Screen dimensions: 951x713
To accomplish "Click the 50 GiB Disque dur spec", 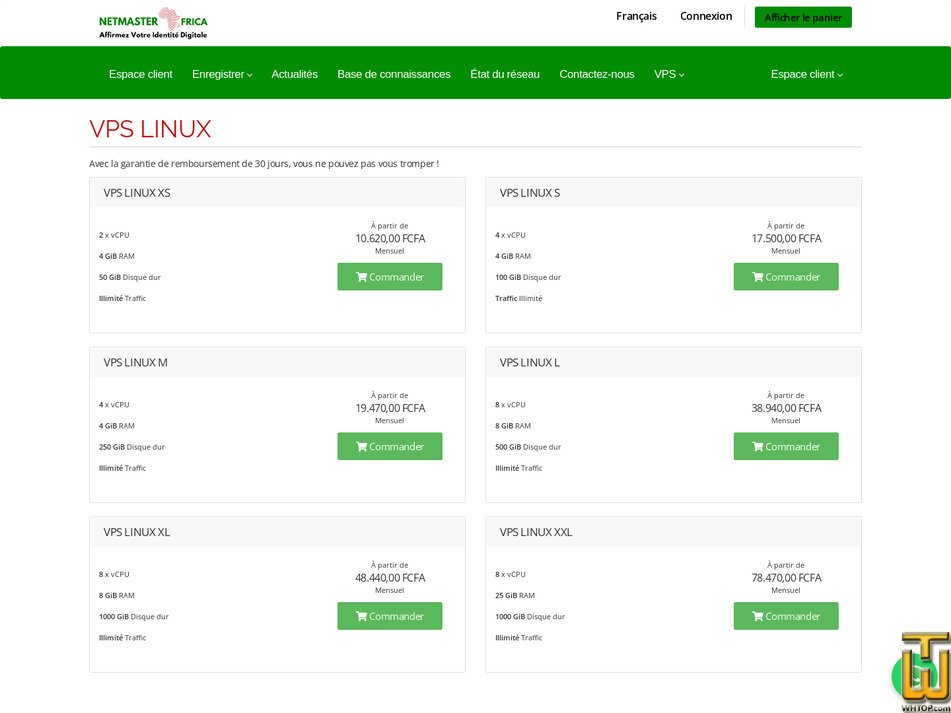I will tap(130, 278).
